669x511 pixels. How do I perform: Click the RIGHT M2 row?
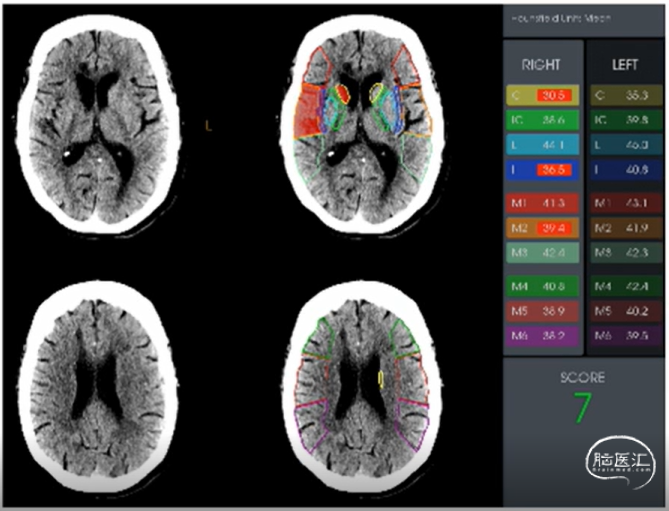pyautogui.click(x=542, y=228)
